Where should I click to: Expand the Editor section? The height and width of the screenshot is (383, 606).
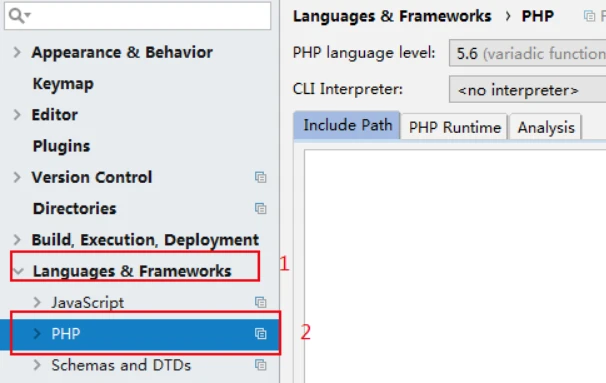pyautogui.click(x=17, y=115)
